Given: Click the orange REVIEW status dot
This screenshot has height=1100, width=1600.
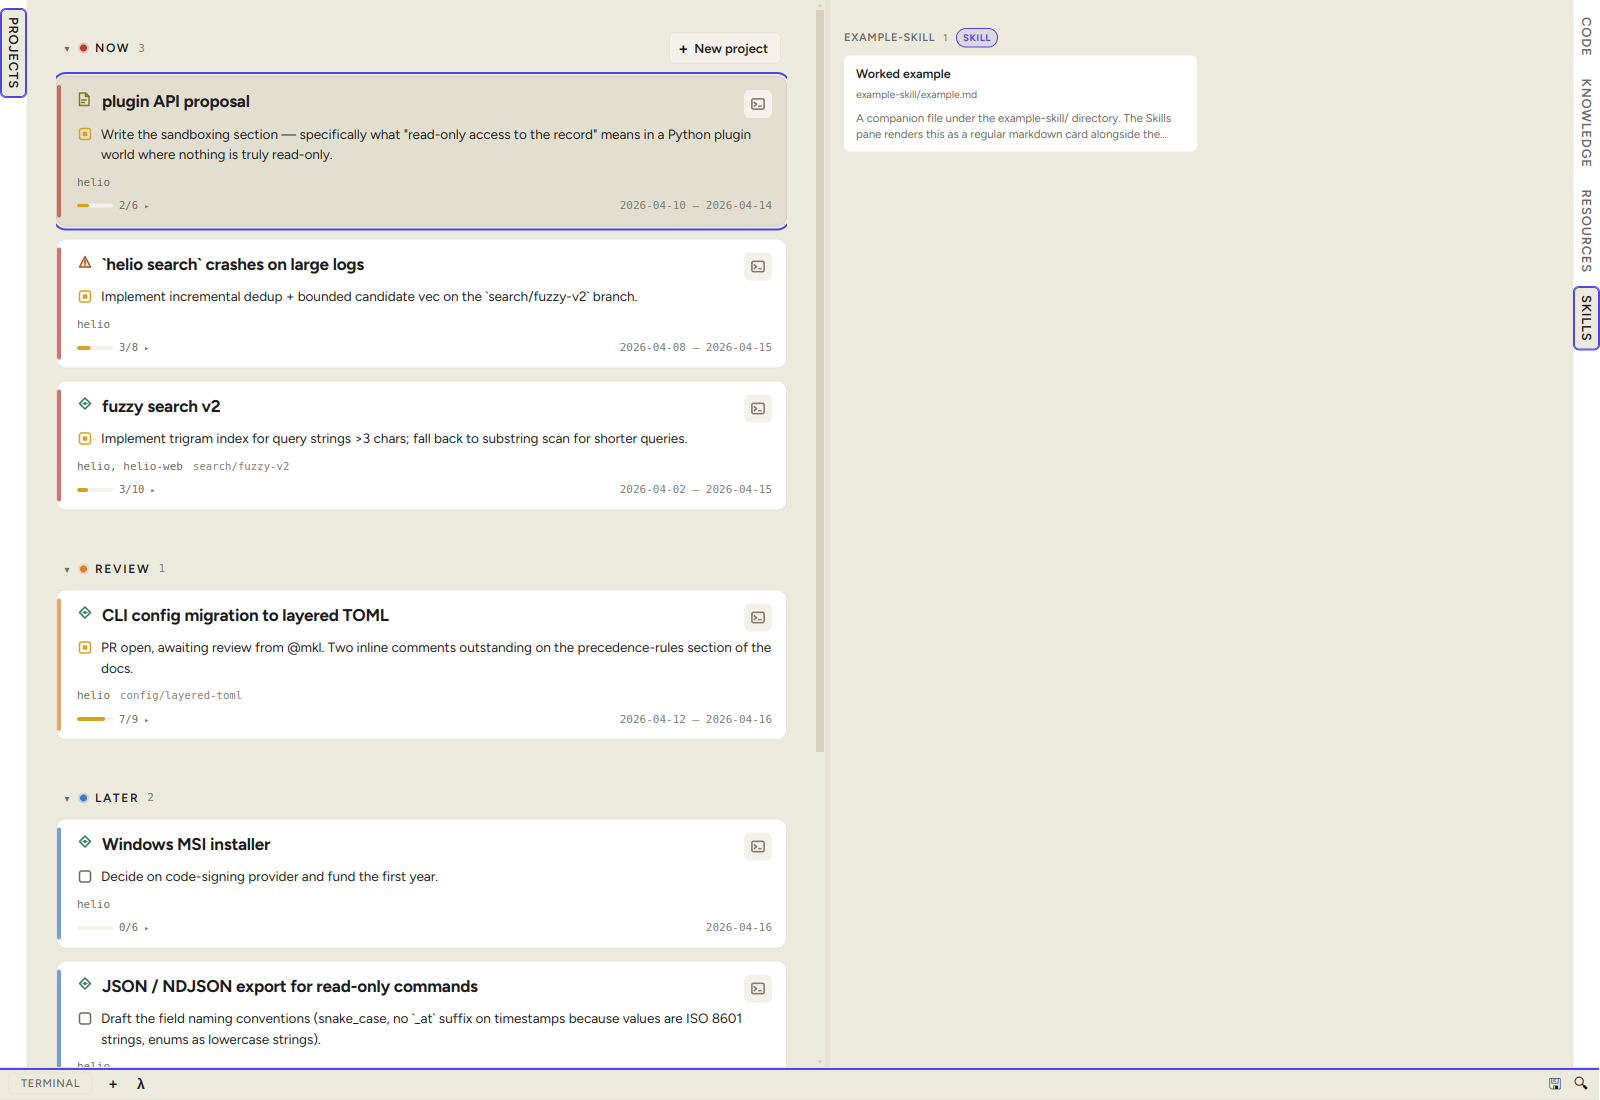Looking at the screenshot, I should coord(83,569).
